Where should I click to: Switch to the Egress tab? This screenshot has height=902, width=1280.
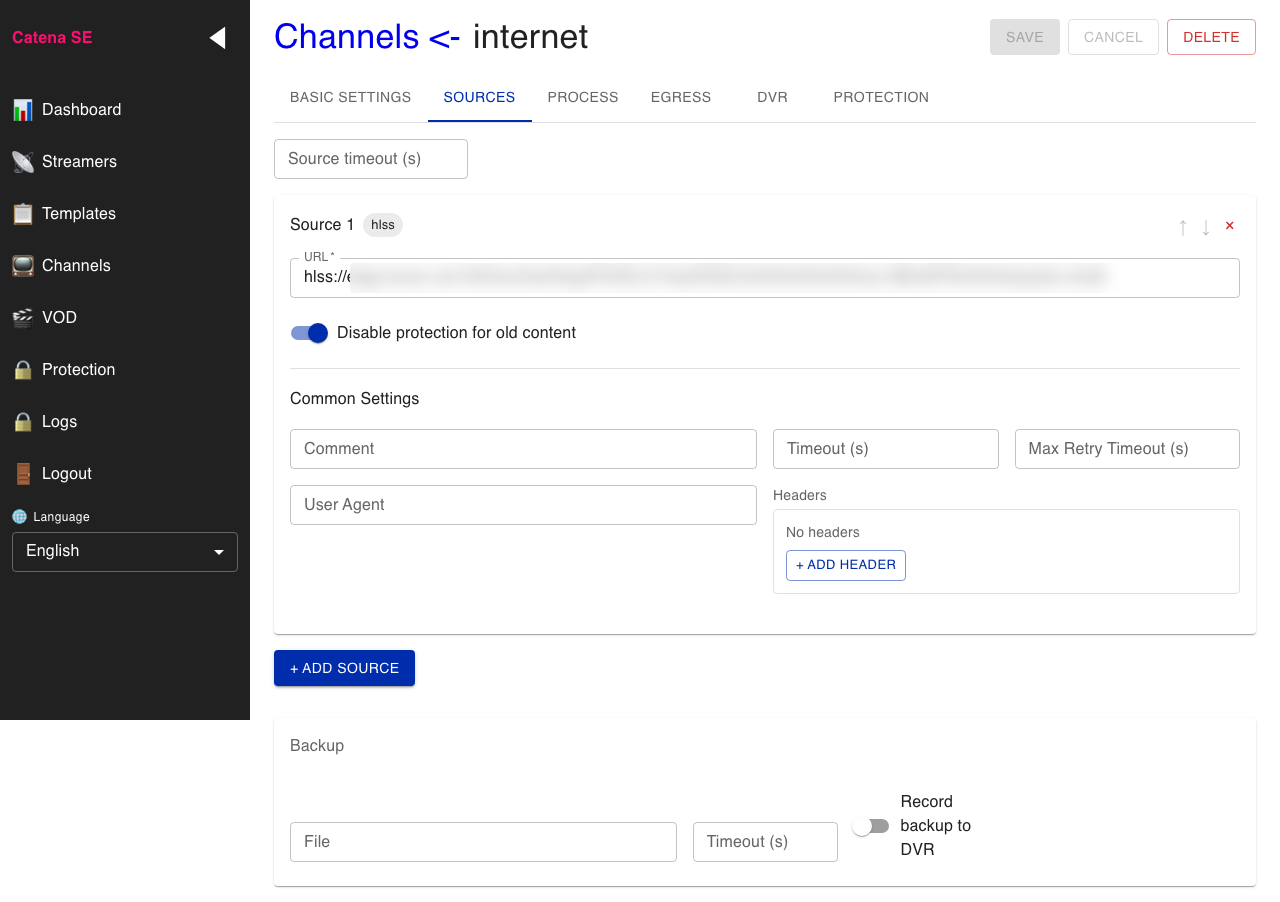click(x=680, y=97)
